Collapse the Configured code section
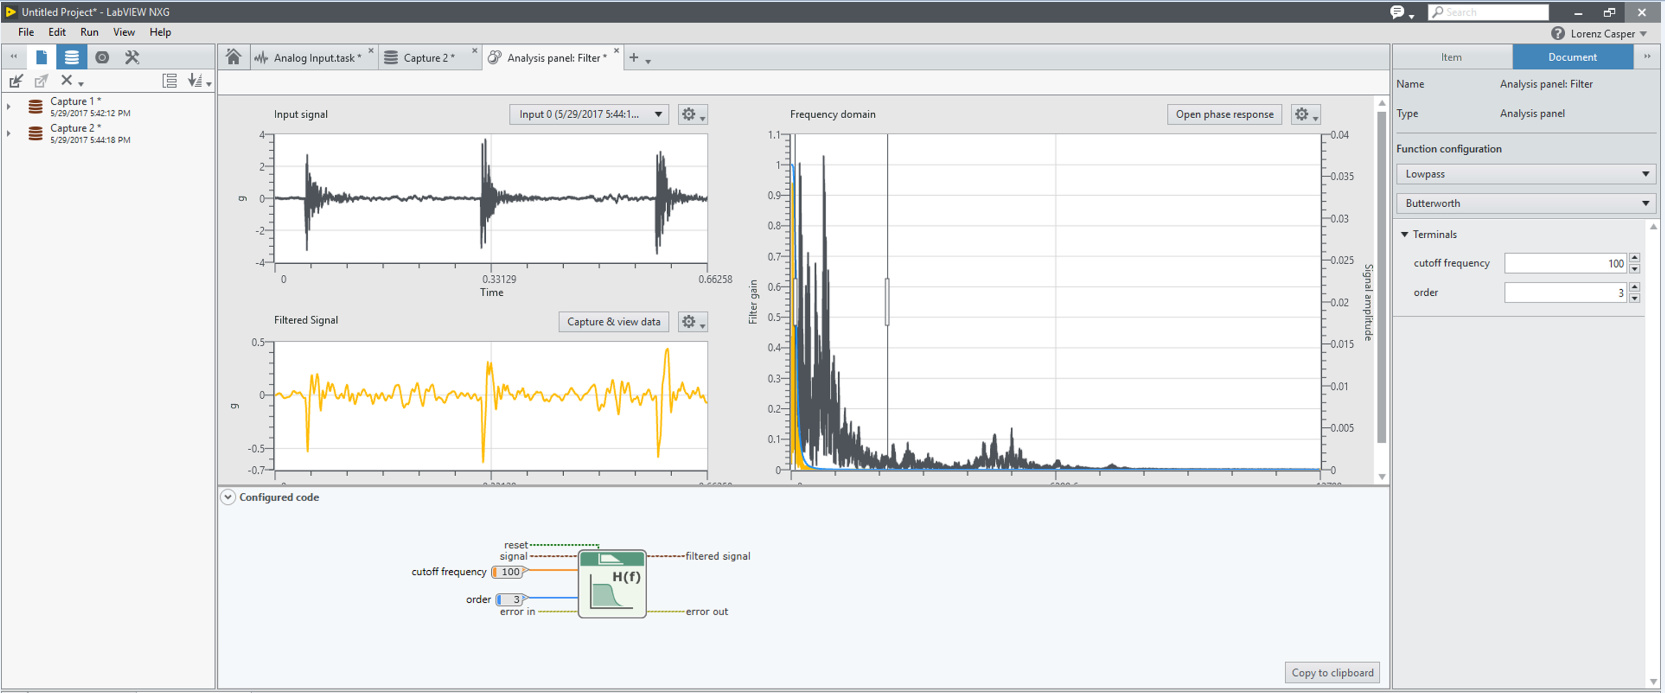Viewport: 1665px width, 693px height. tap(228, 497)
